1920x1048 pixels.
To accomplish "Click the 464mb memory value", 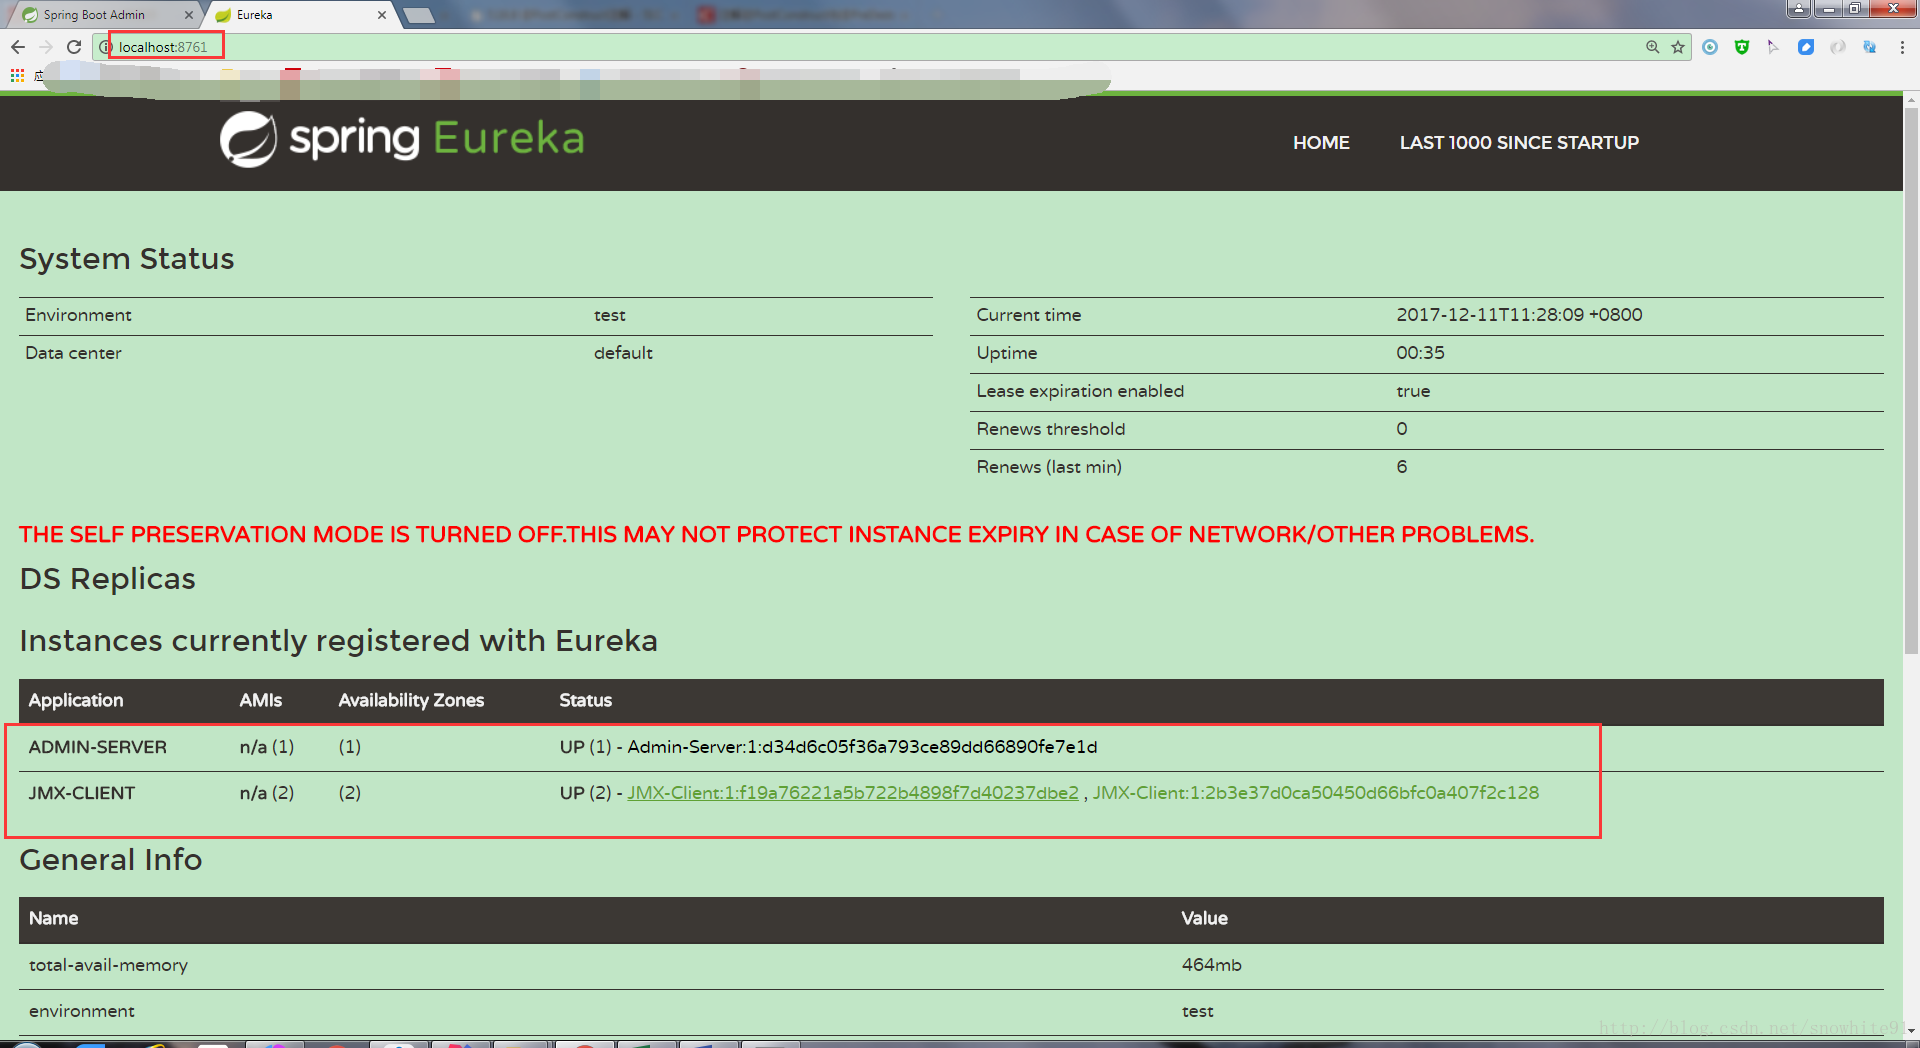I will coord(1211,965).
